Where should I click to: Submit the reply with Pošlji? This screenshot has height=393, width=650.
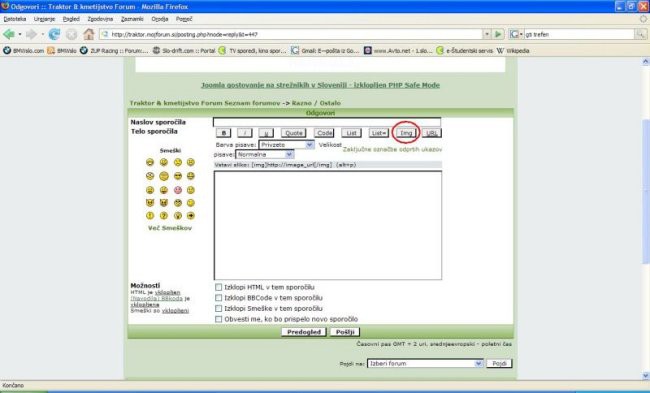(x=345, y=332)
